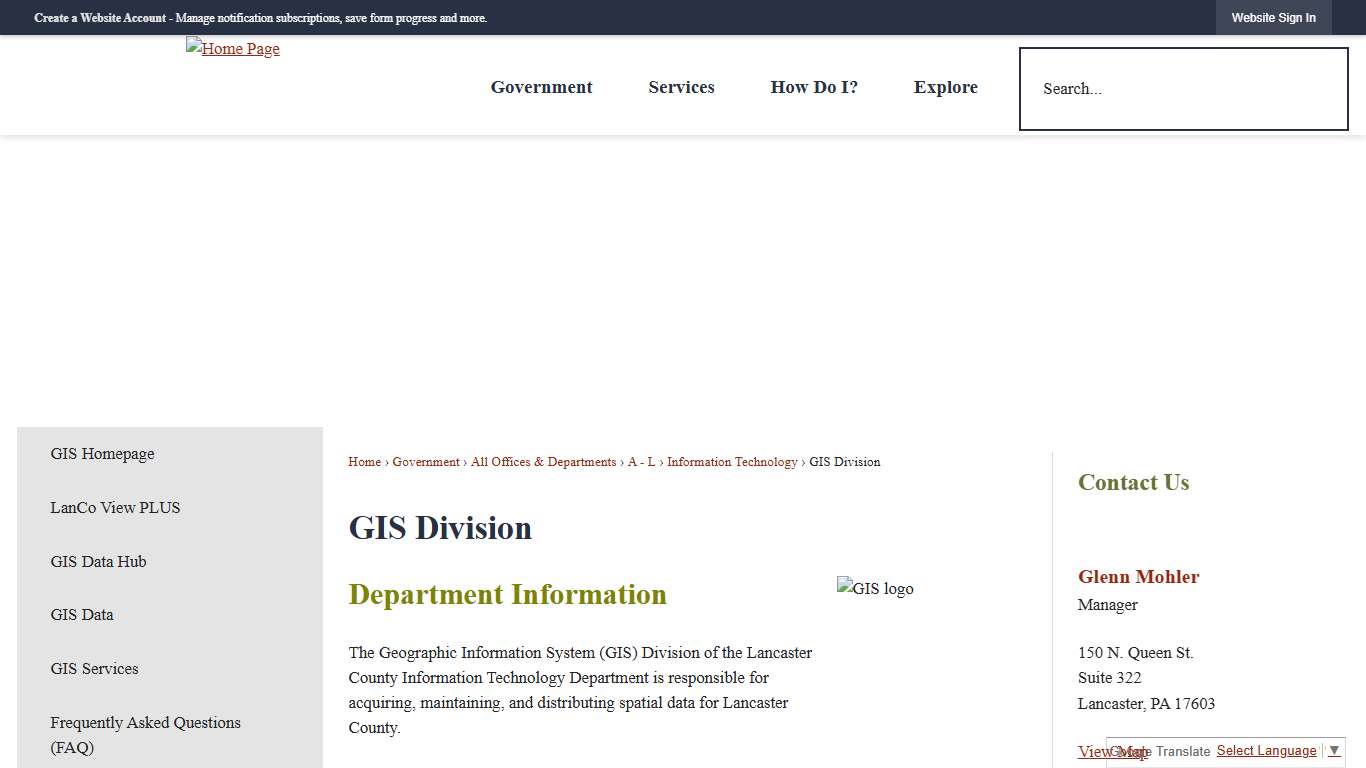Image resolution: width=1366 pixels, height=768 pixels.
Task: Click the GIS logo image
Action: [x=875, y=588]
